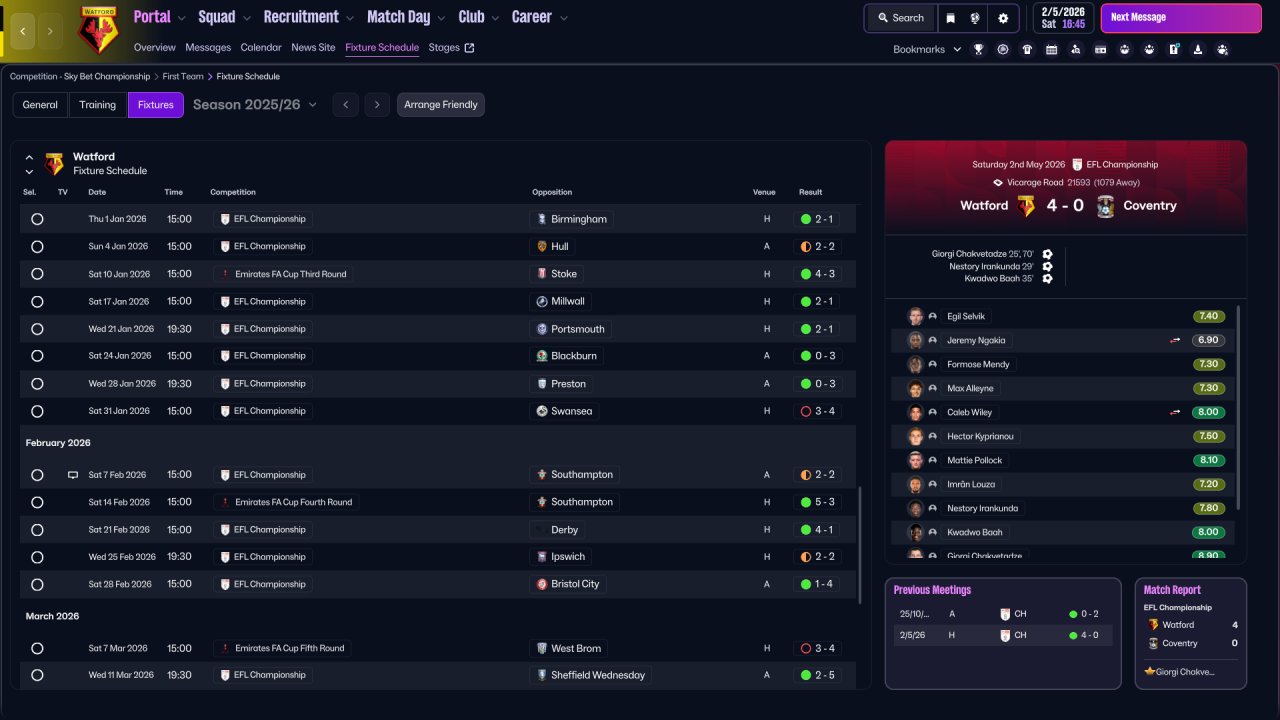This screenshot has height=720, width=1280.
Task: Click the Next Message button
Action: [1181, 18]
